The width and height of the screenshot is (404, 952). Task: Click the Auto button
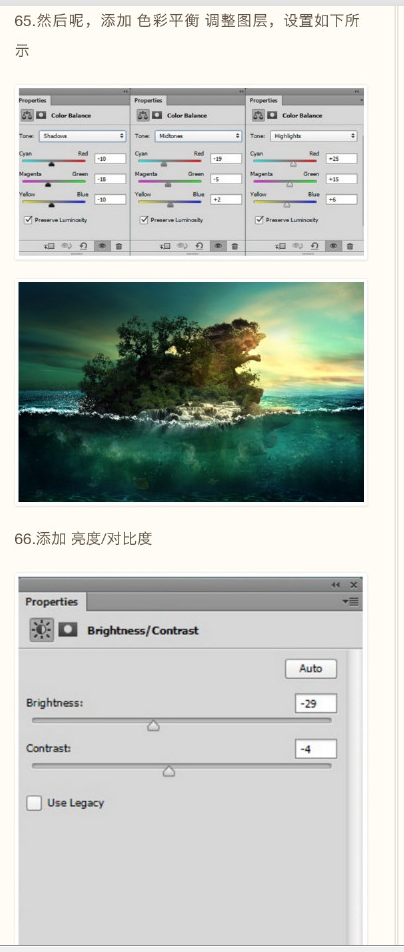pos(310,668)
